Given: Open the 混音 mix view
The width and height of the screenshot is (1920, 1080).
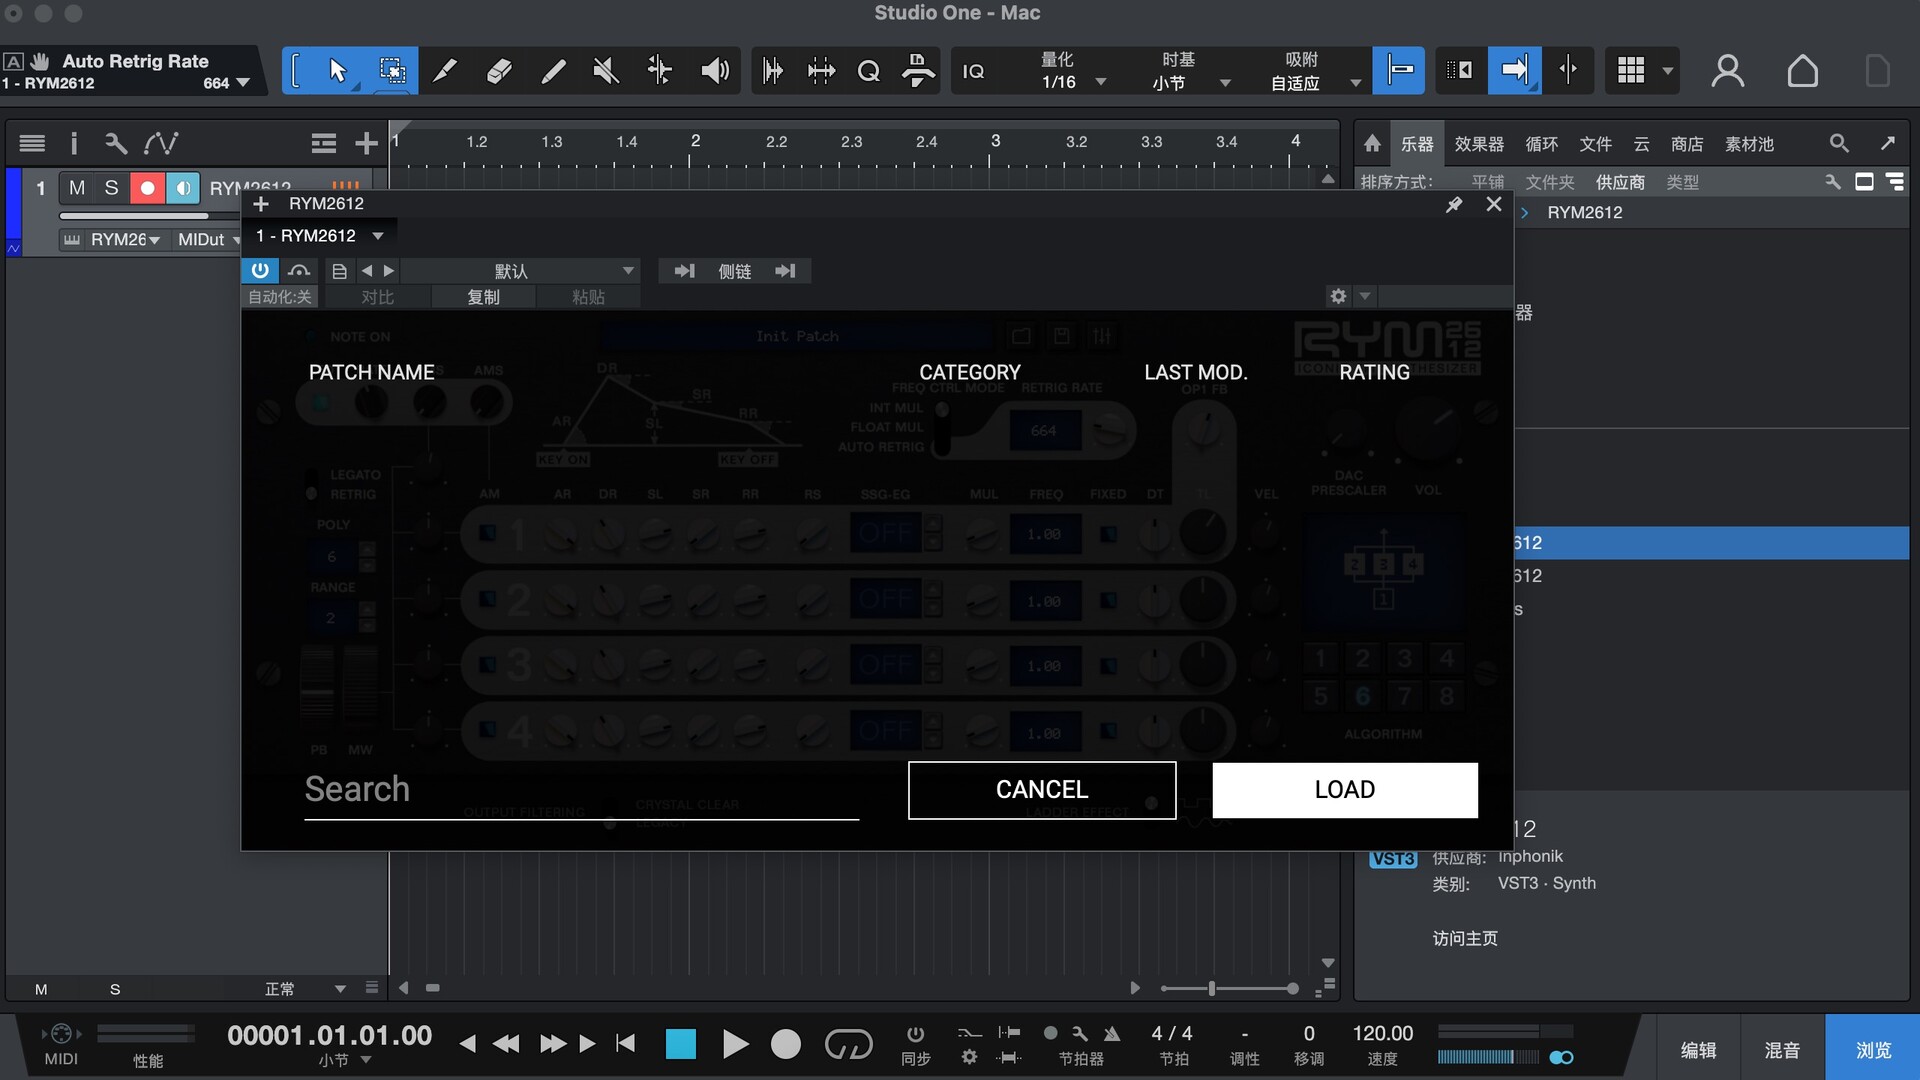Looking at the screenshot, I should 1782,1050.
